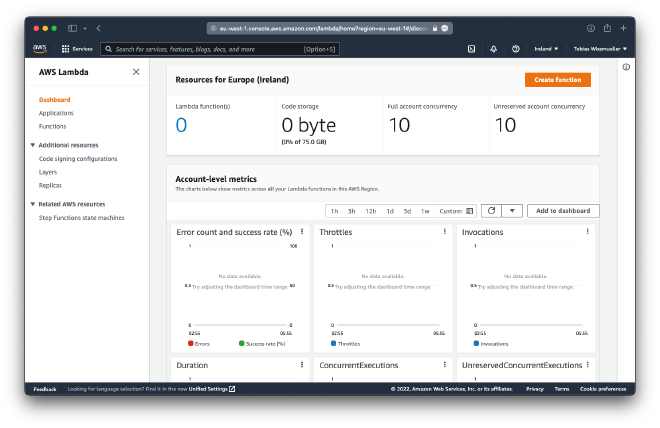The image size is (660, 428).
Task: Toggle the Throttles legend series
Action: 344,343
